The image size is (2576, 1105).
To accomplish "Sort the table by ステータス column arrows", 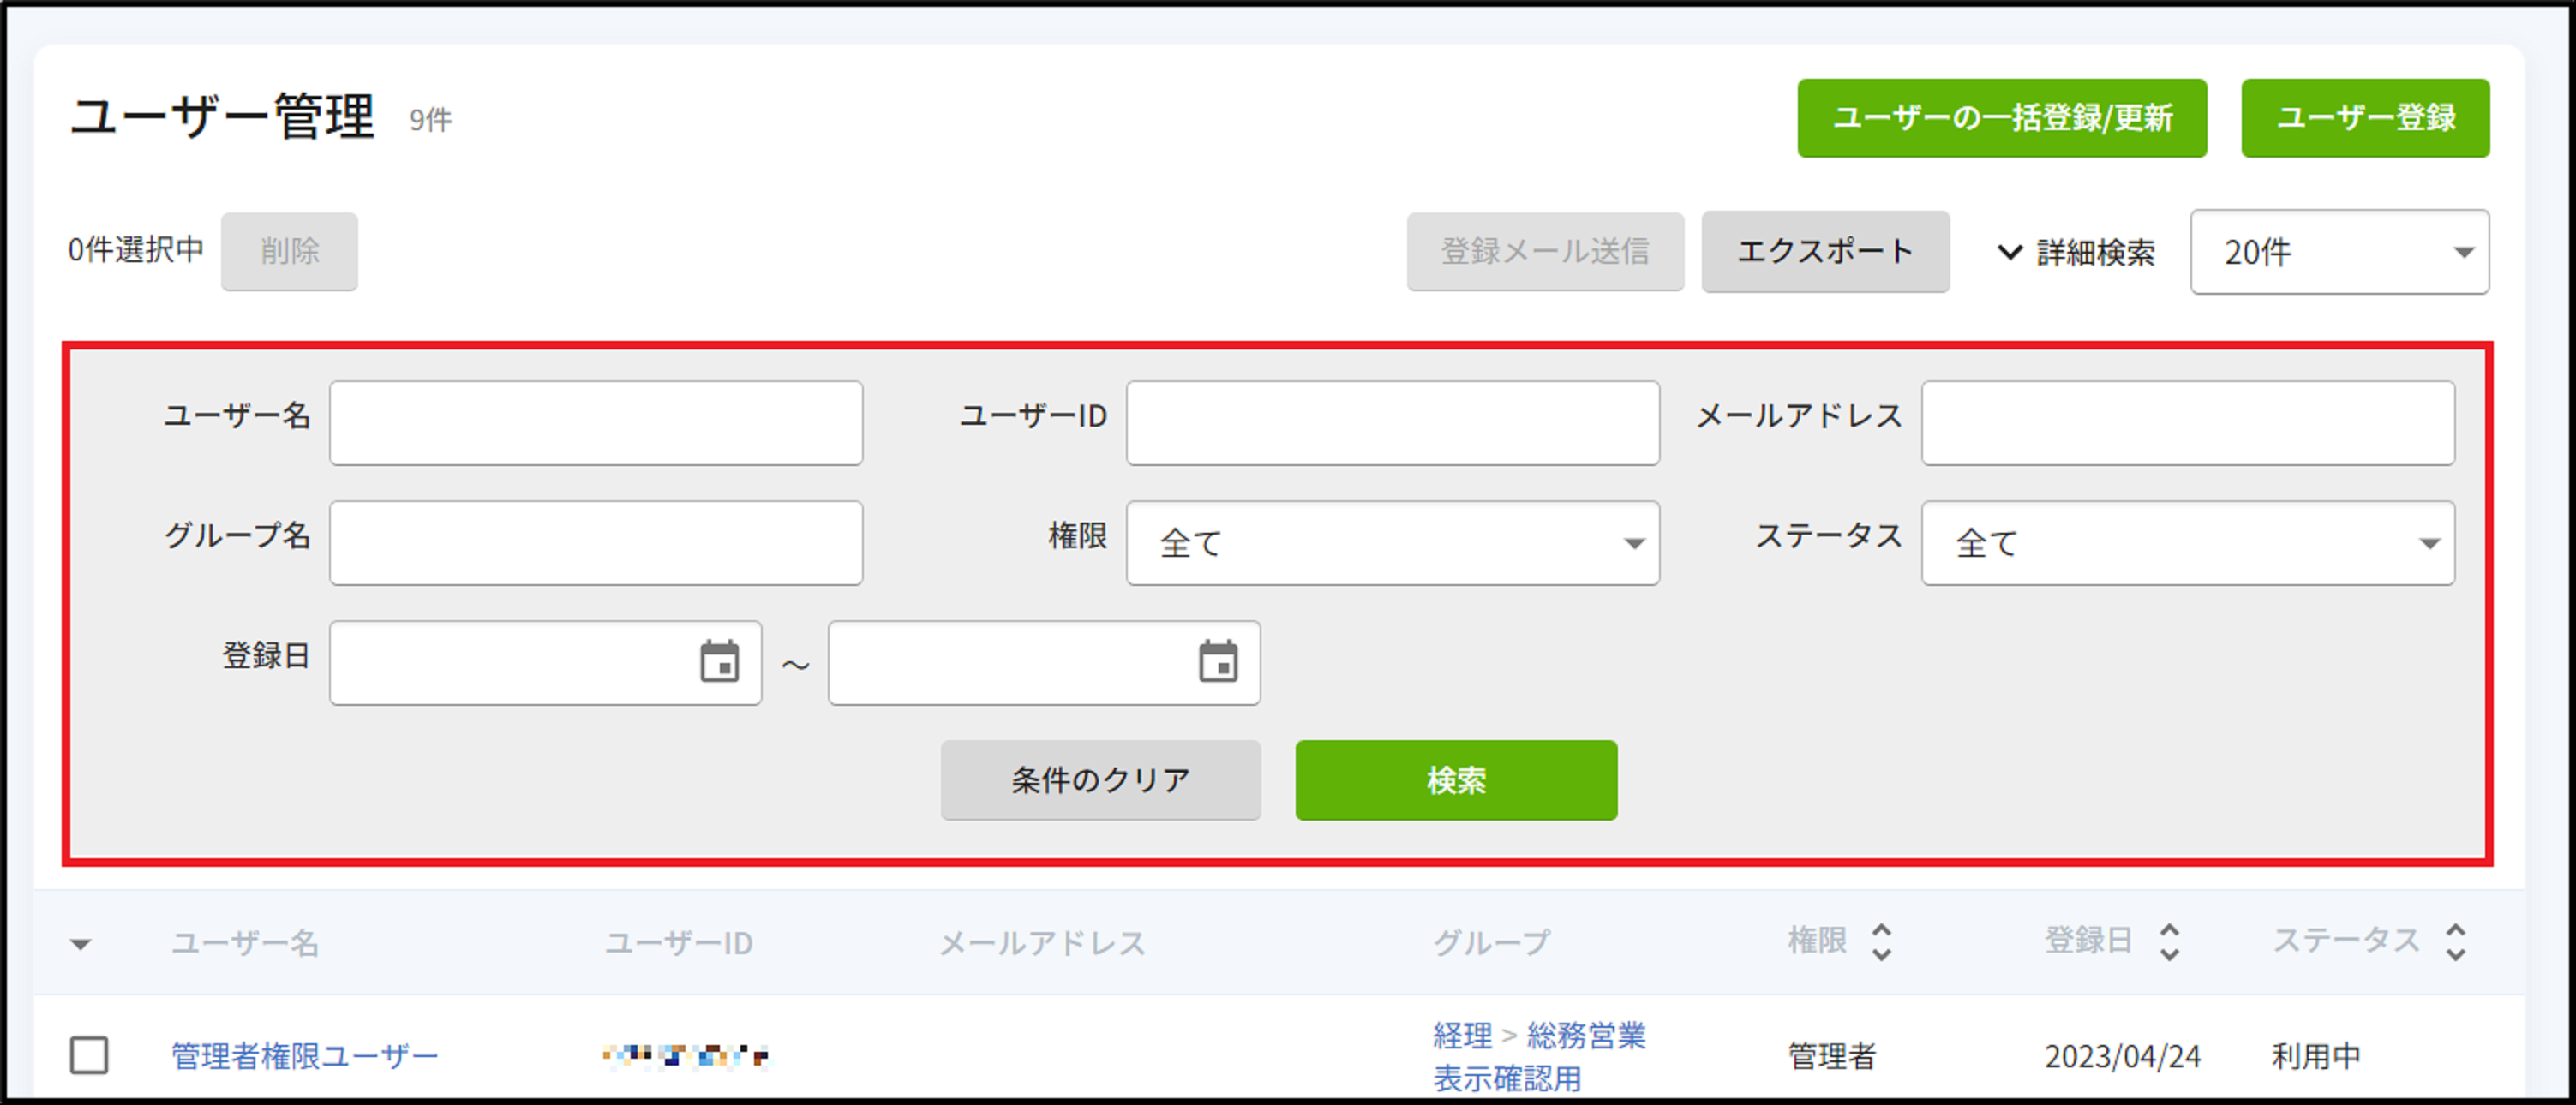I will point(2455,942).
